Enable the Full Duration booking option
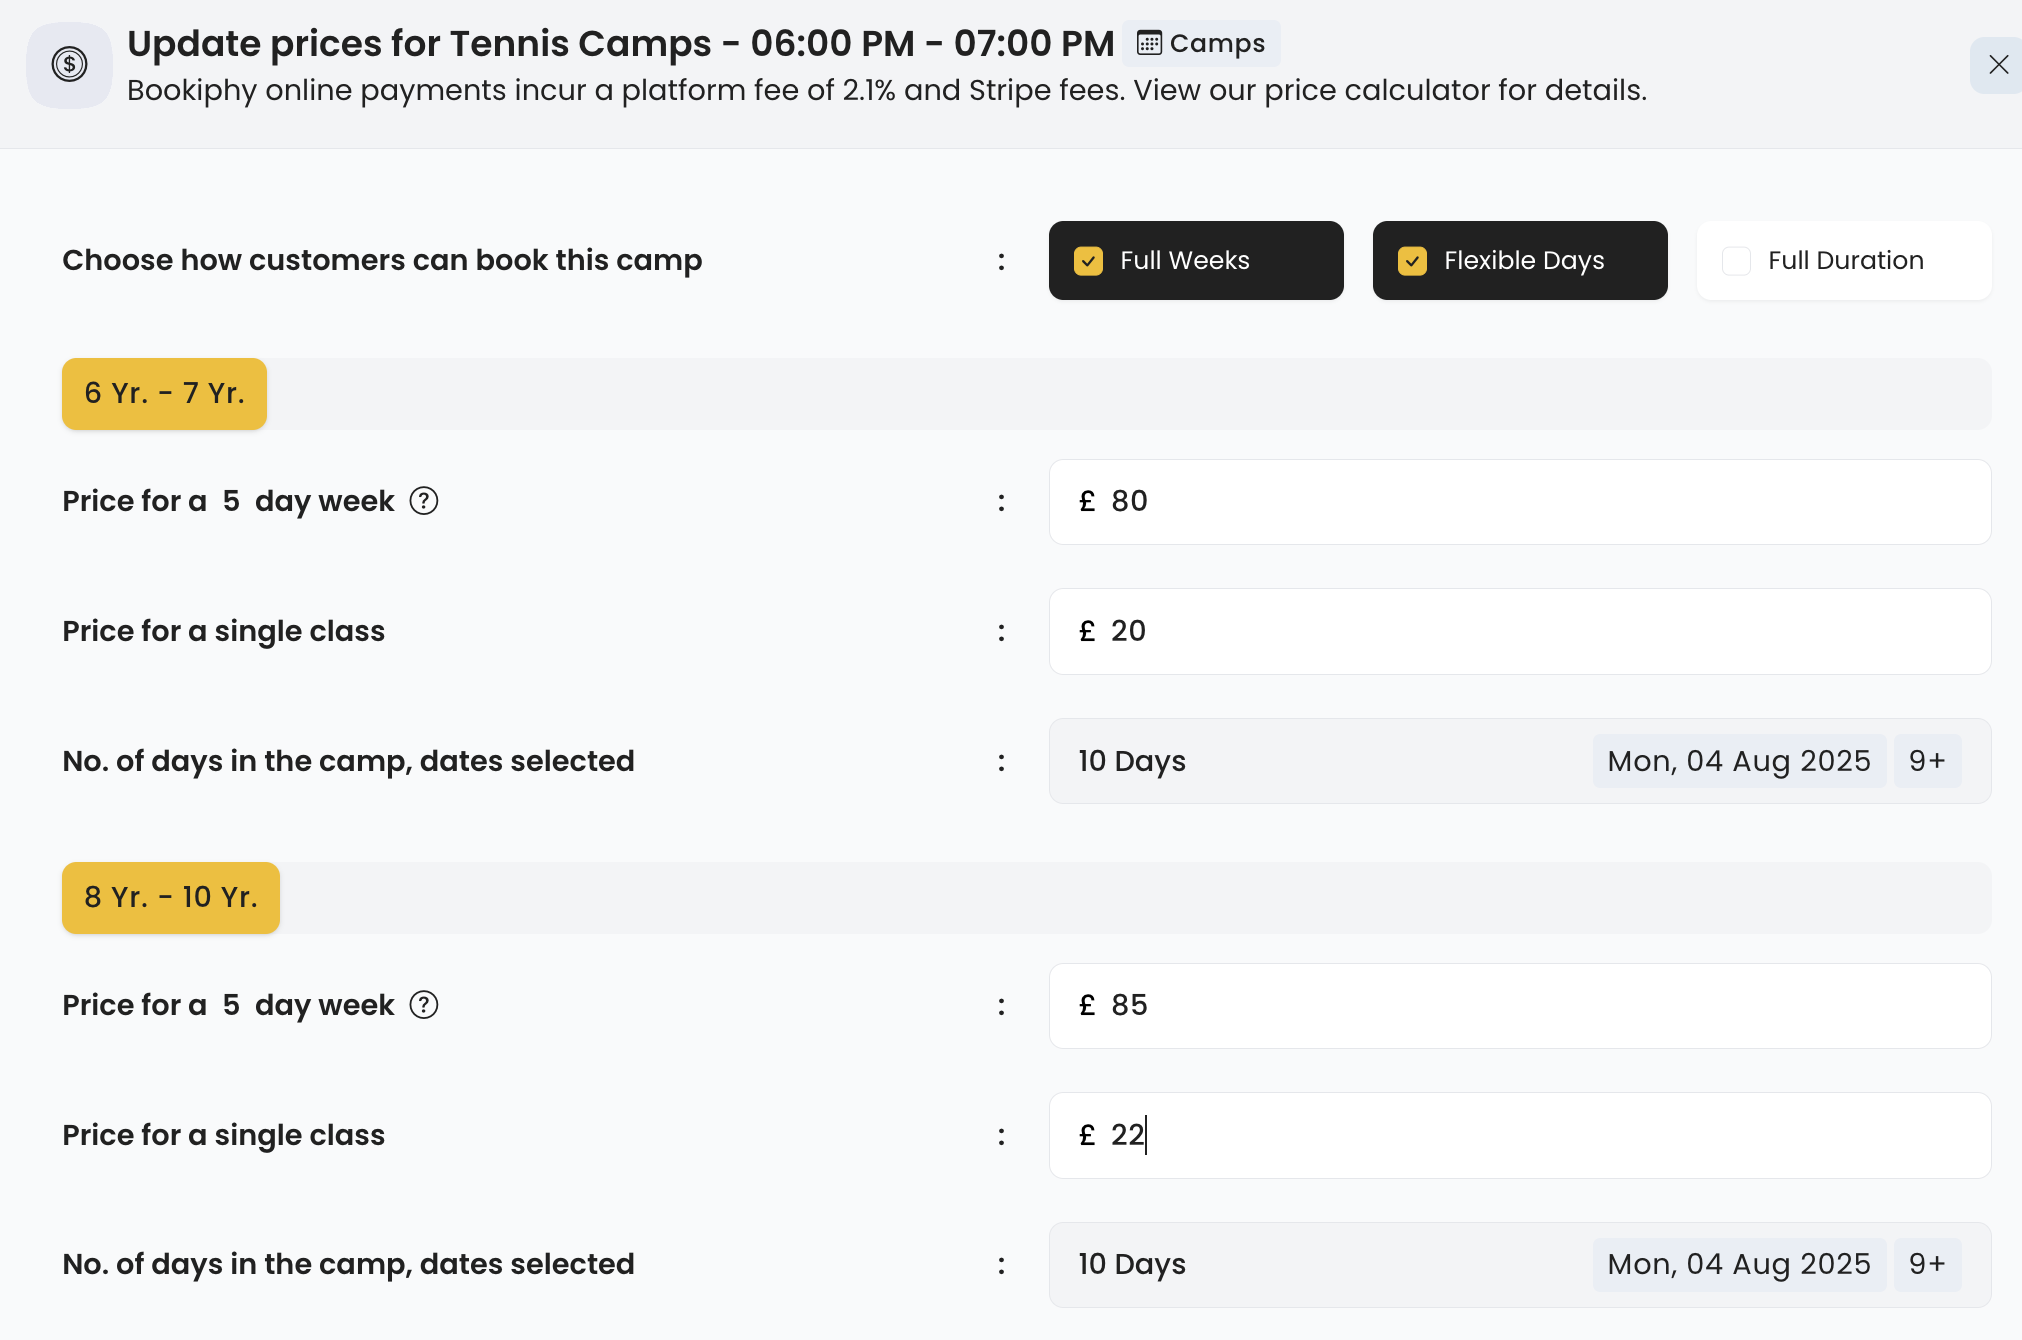Image resolution: width=2022 pixels, height=1340 pixels. (1737, 261)
